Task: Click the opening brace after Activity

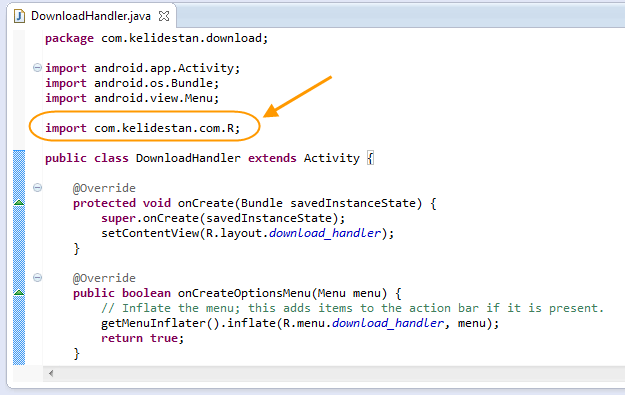Action: tap(370, 158)
